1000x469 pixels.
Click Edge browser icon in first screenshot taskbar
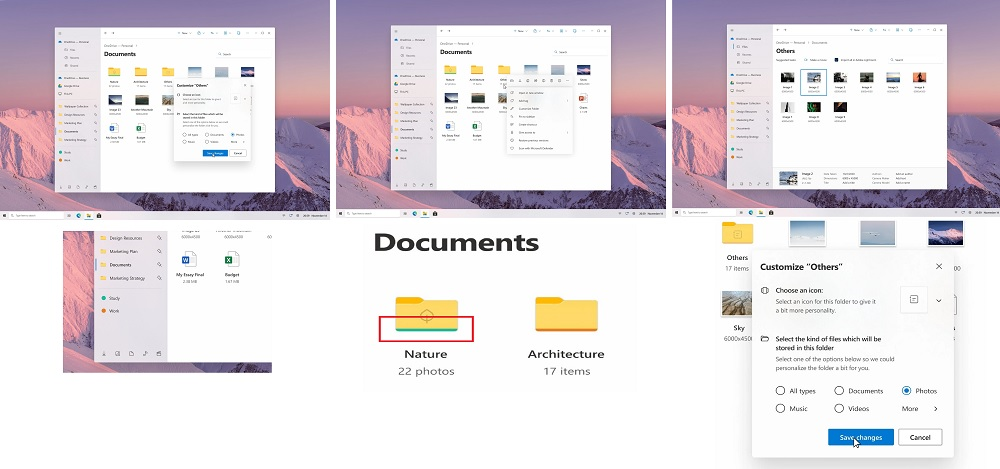point(78,216)
